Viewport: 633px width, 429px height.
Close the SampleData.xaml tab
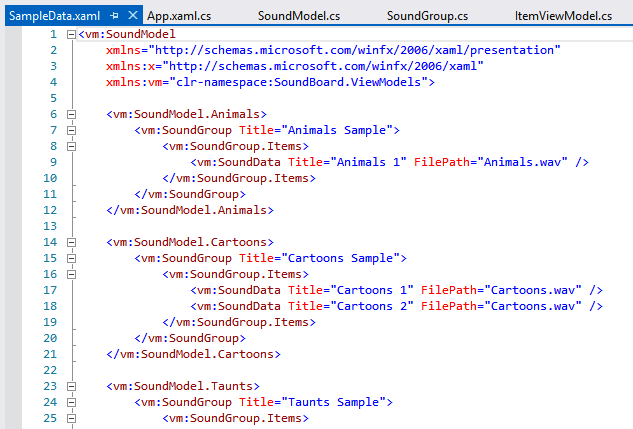(x=133, y=16)
